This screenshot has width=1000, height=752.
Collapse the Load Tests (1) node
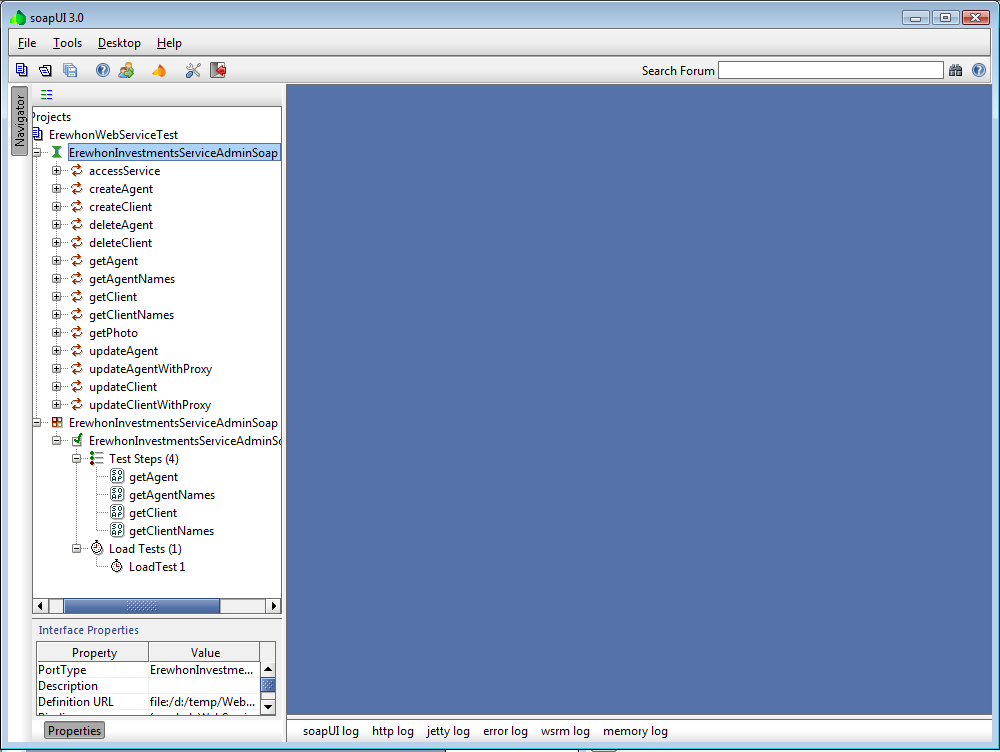click(77, 549)
